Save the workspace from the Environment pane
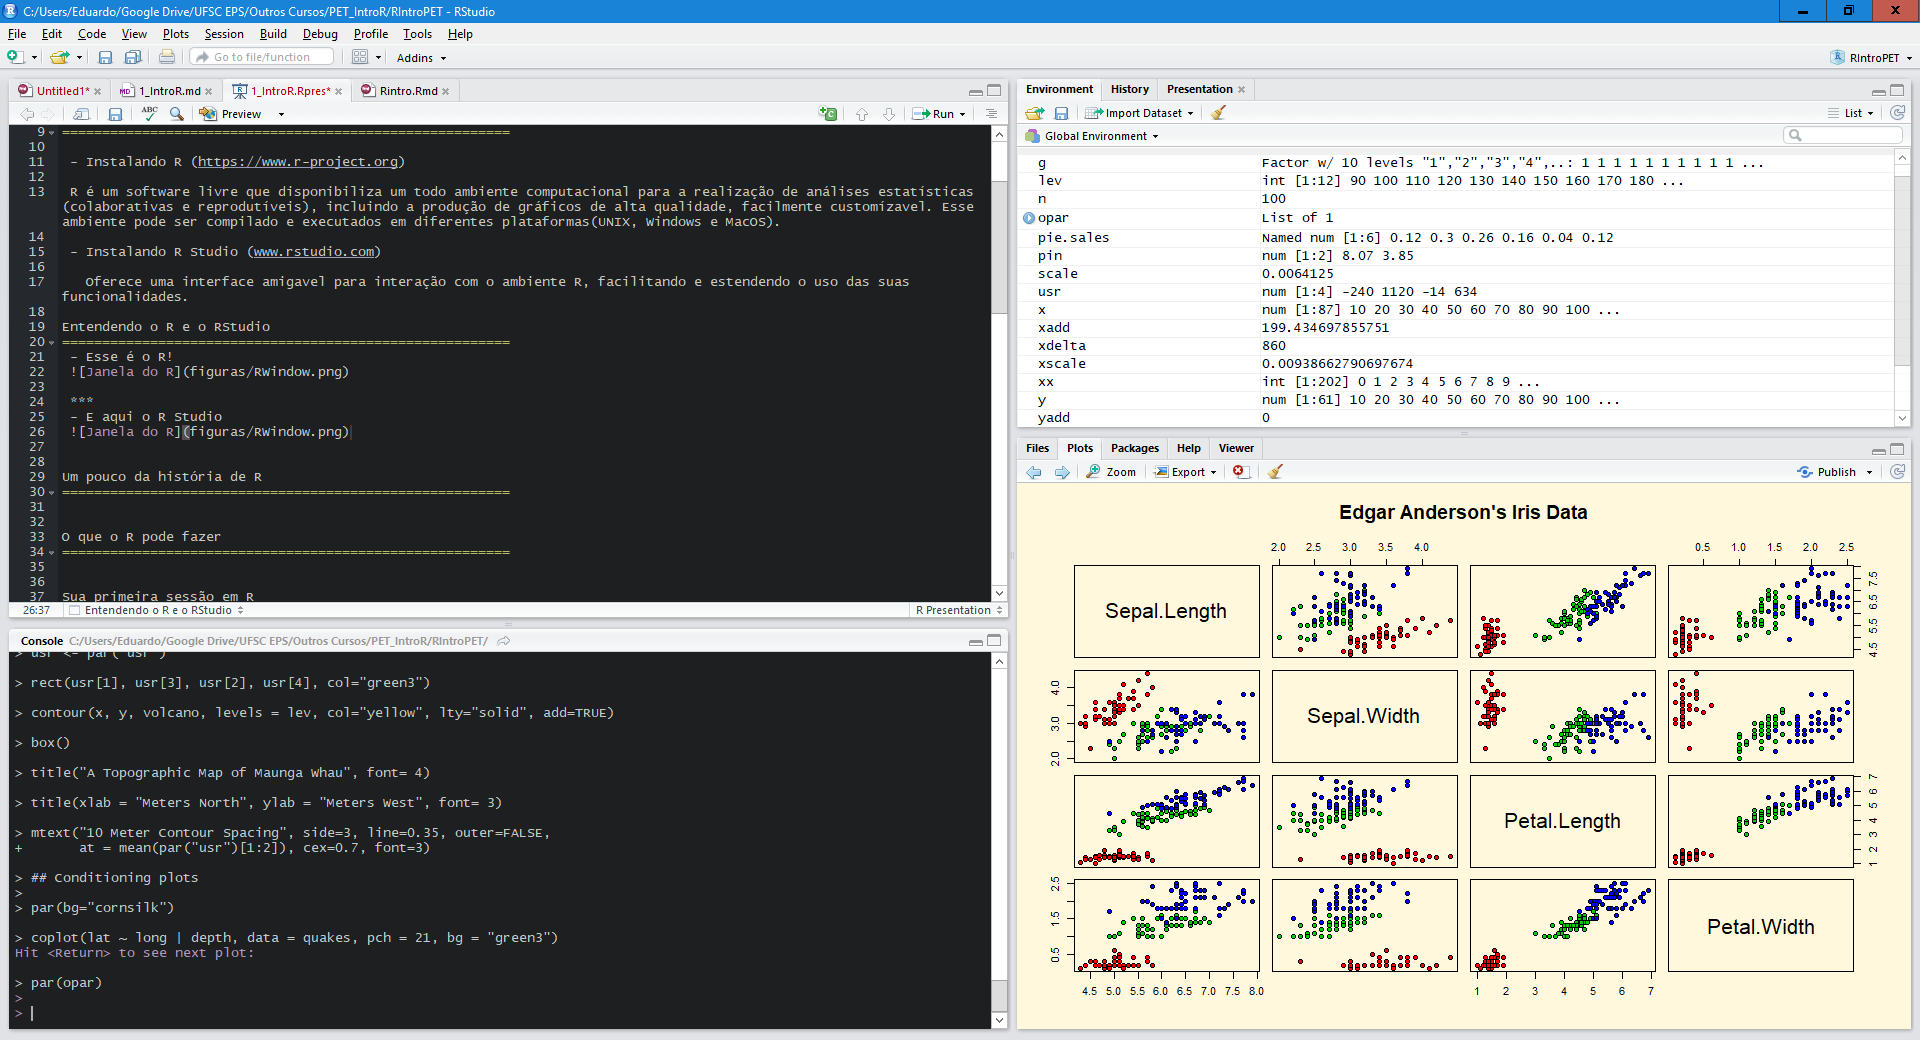1920x1040 pixels. tap(1061, 113)
